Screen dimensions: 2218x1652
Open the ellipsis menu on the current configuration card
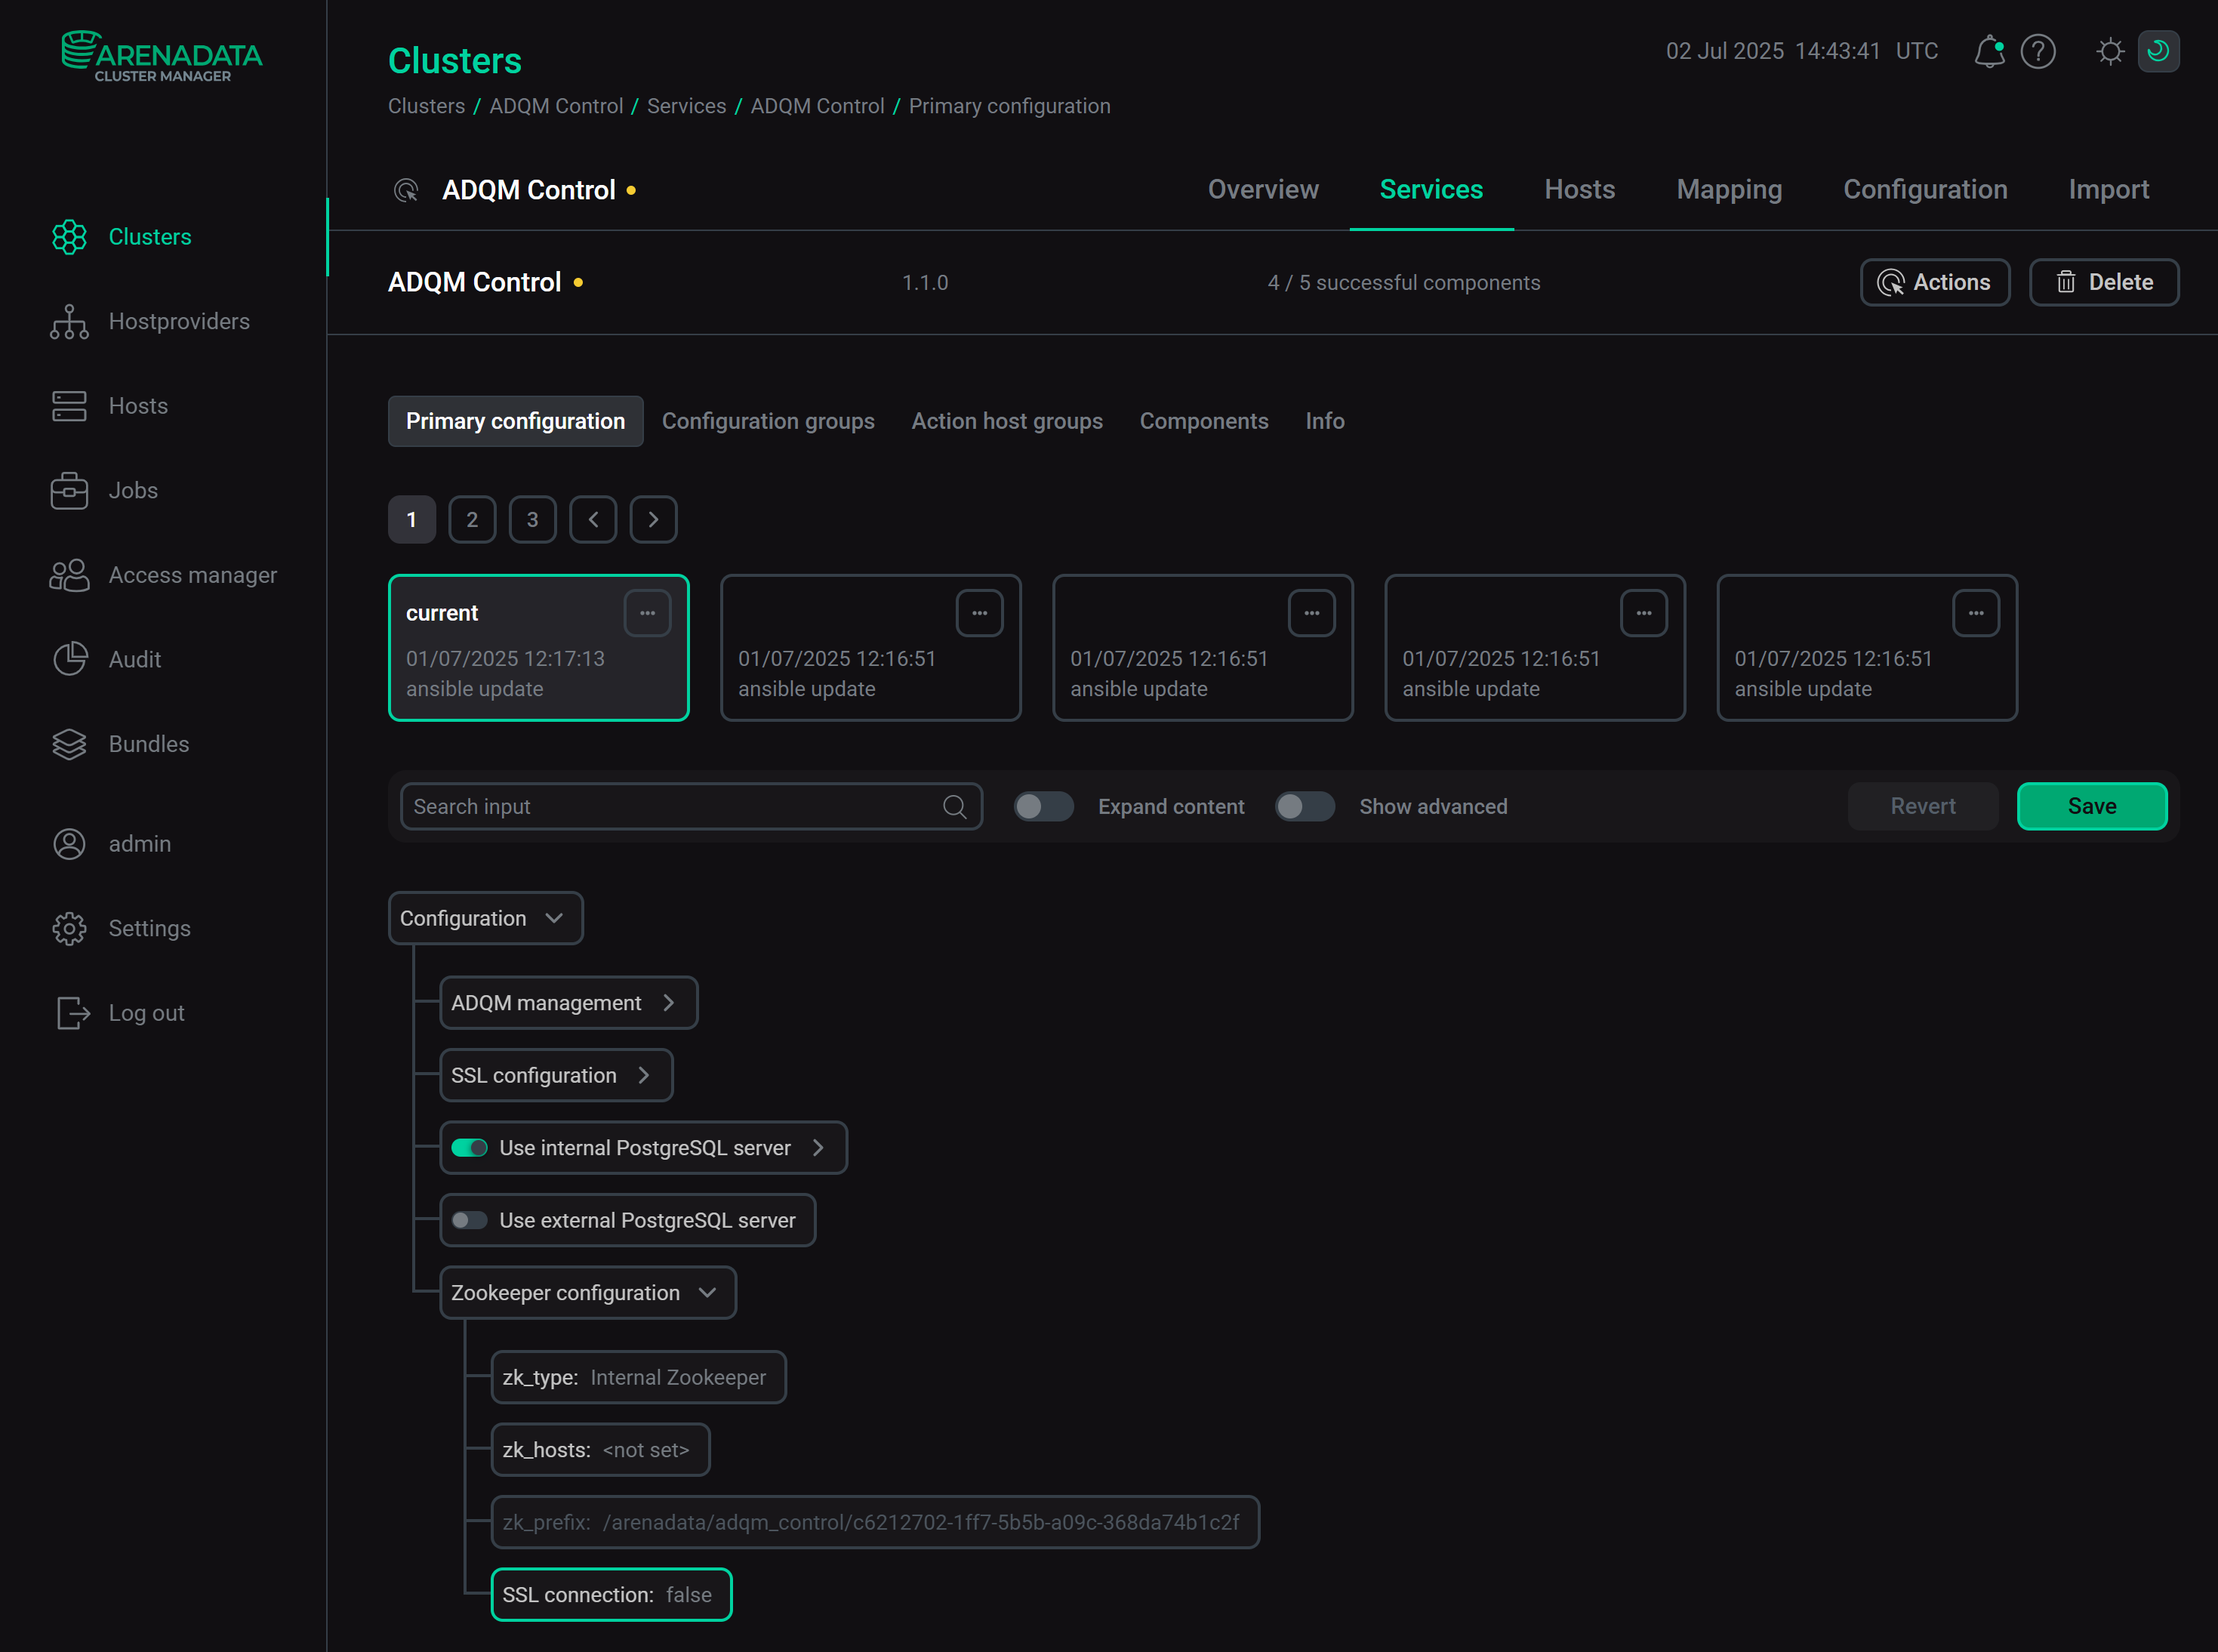(648, 612)
